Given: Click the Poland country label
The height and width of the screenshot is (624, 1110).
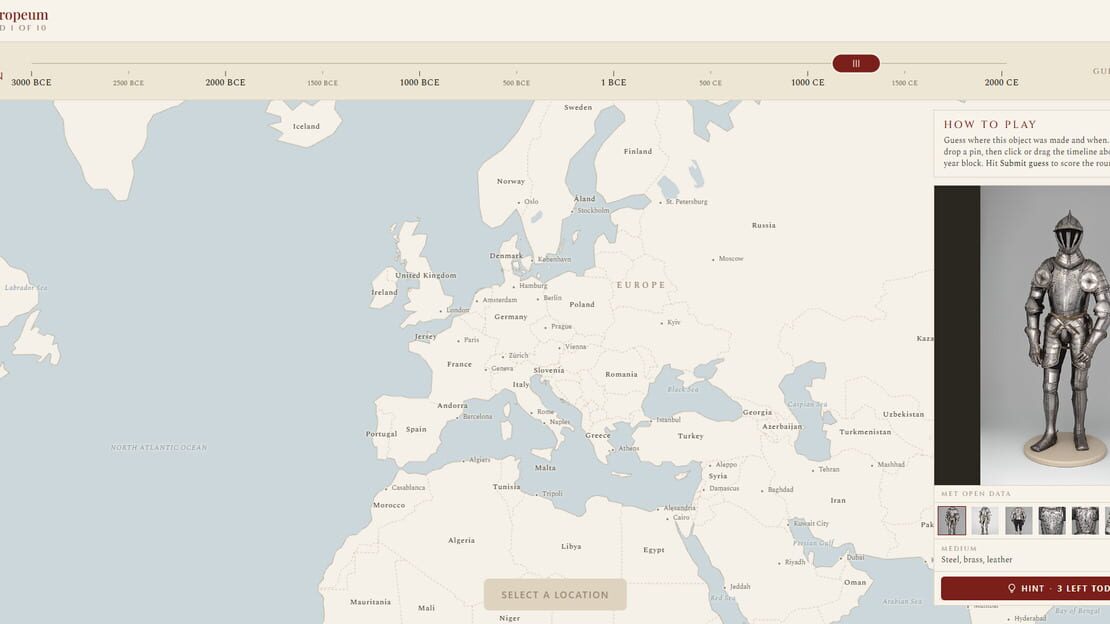Looking at the screenshot, I should 582,304.
